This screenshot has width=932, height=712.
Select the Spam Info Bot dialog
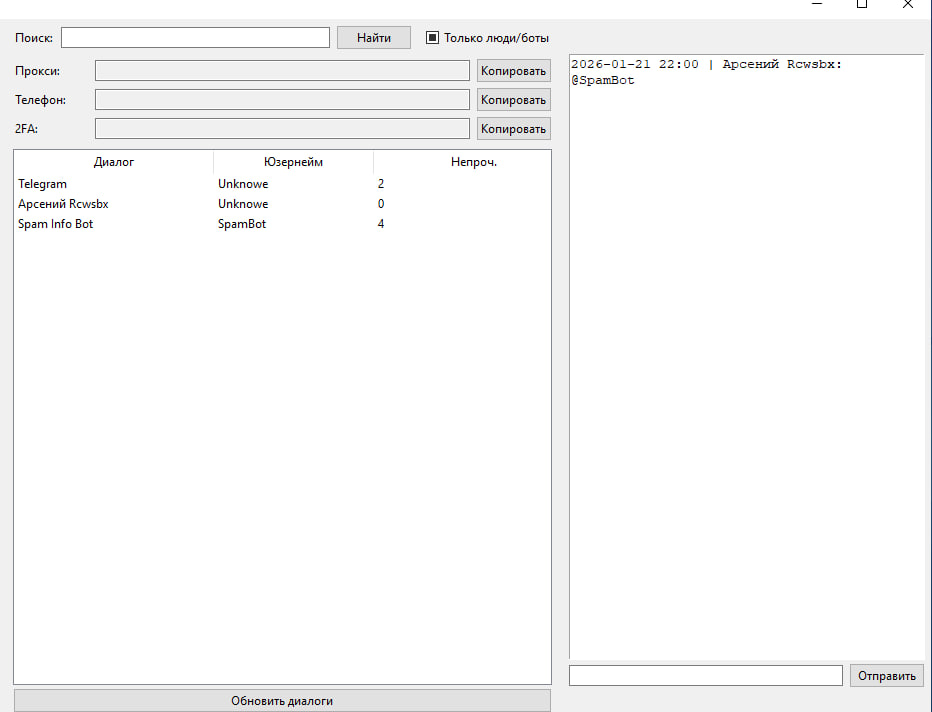(x=56, y=224)
